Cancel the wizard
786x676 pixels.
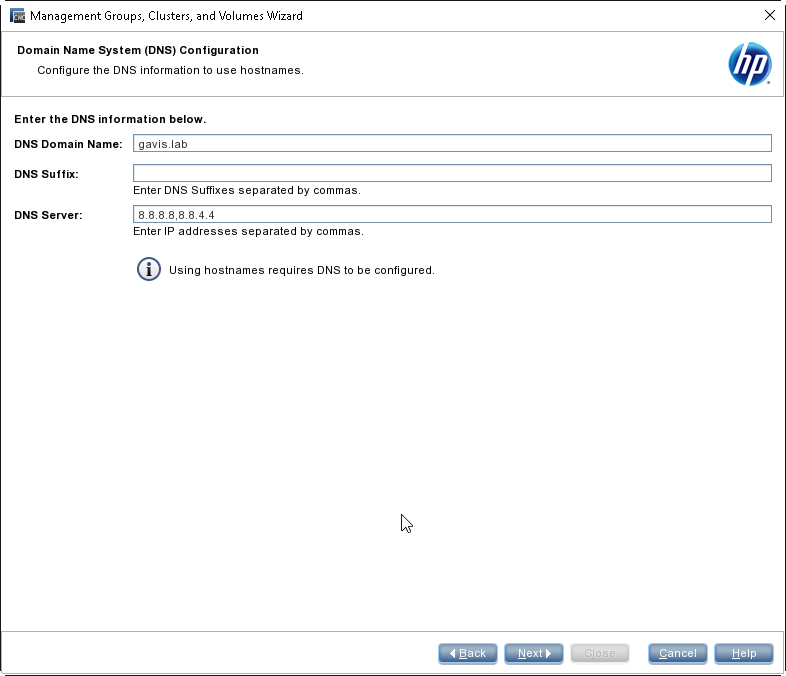[678, 653]
